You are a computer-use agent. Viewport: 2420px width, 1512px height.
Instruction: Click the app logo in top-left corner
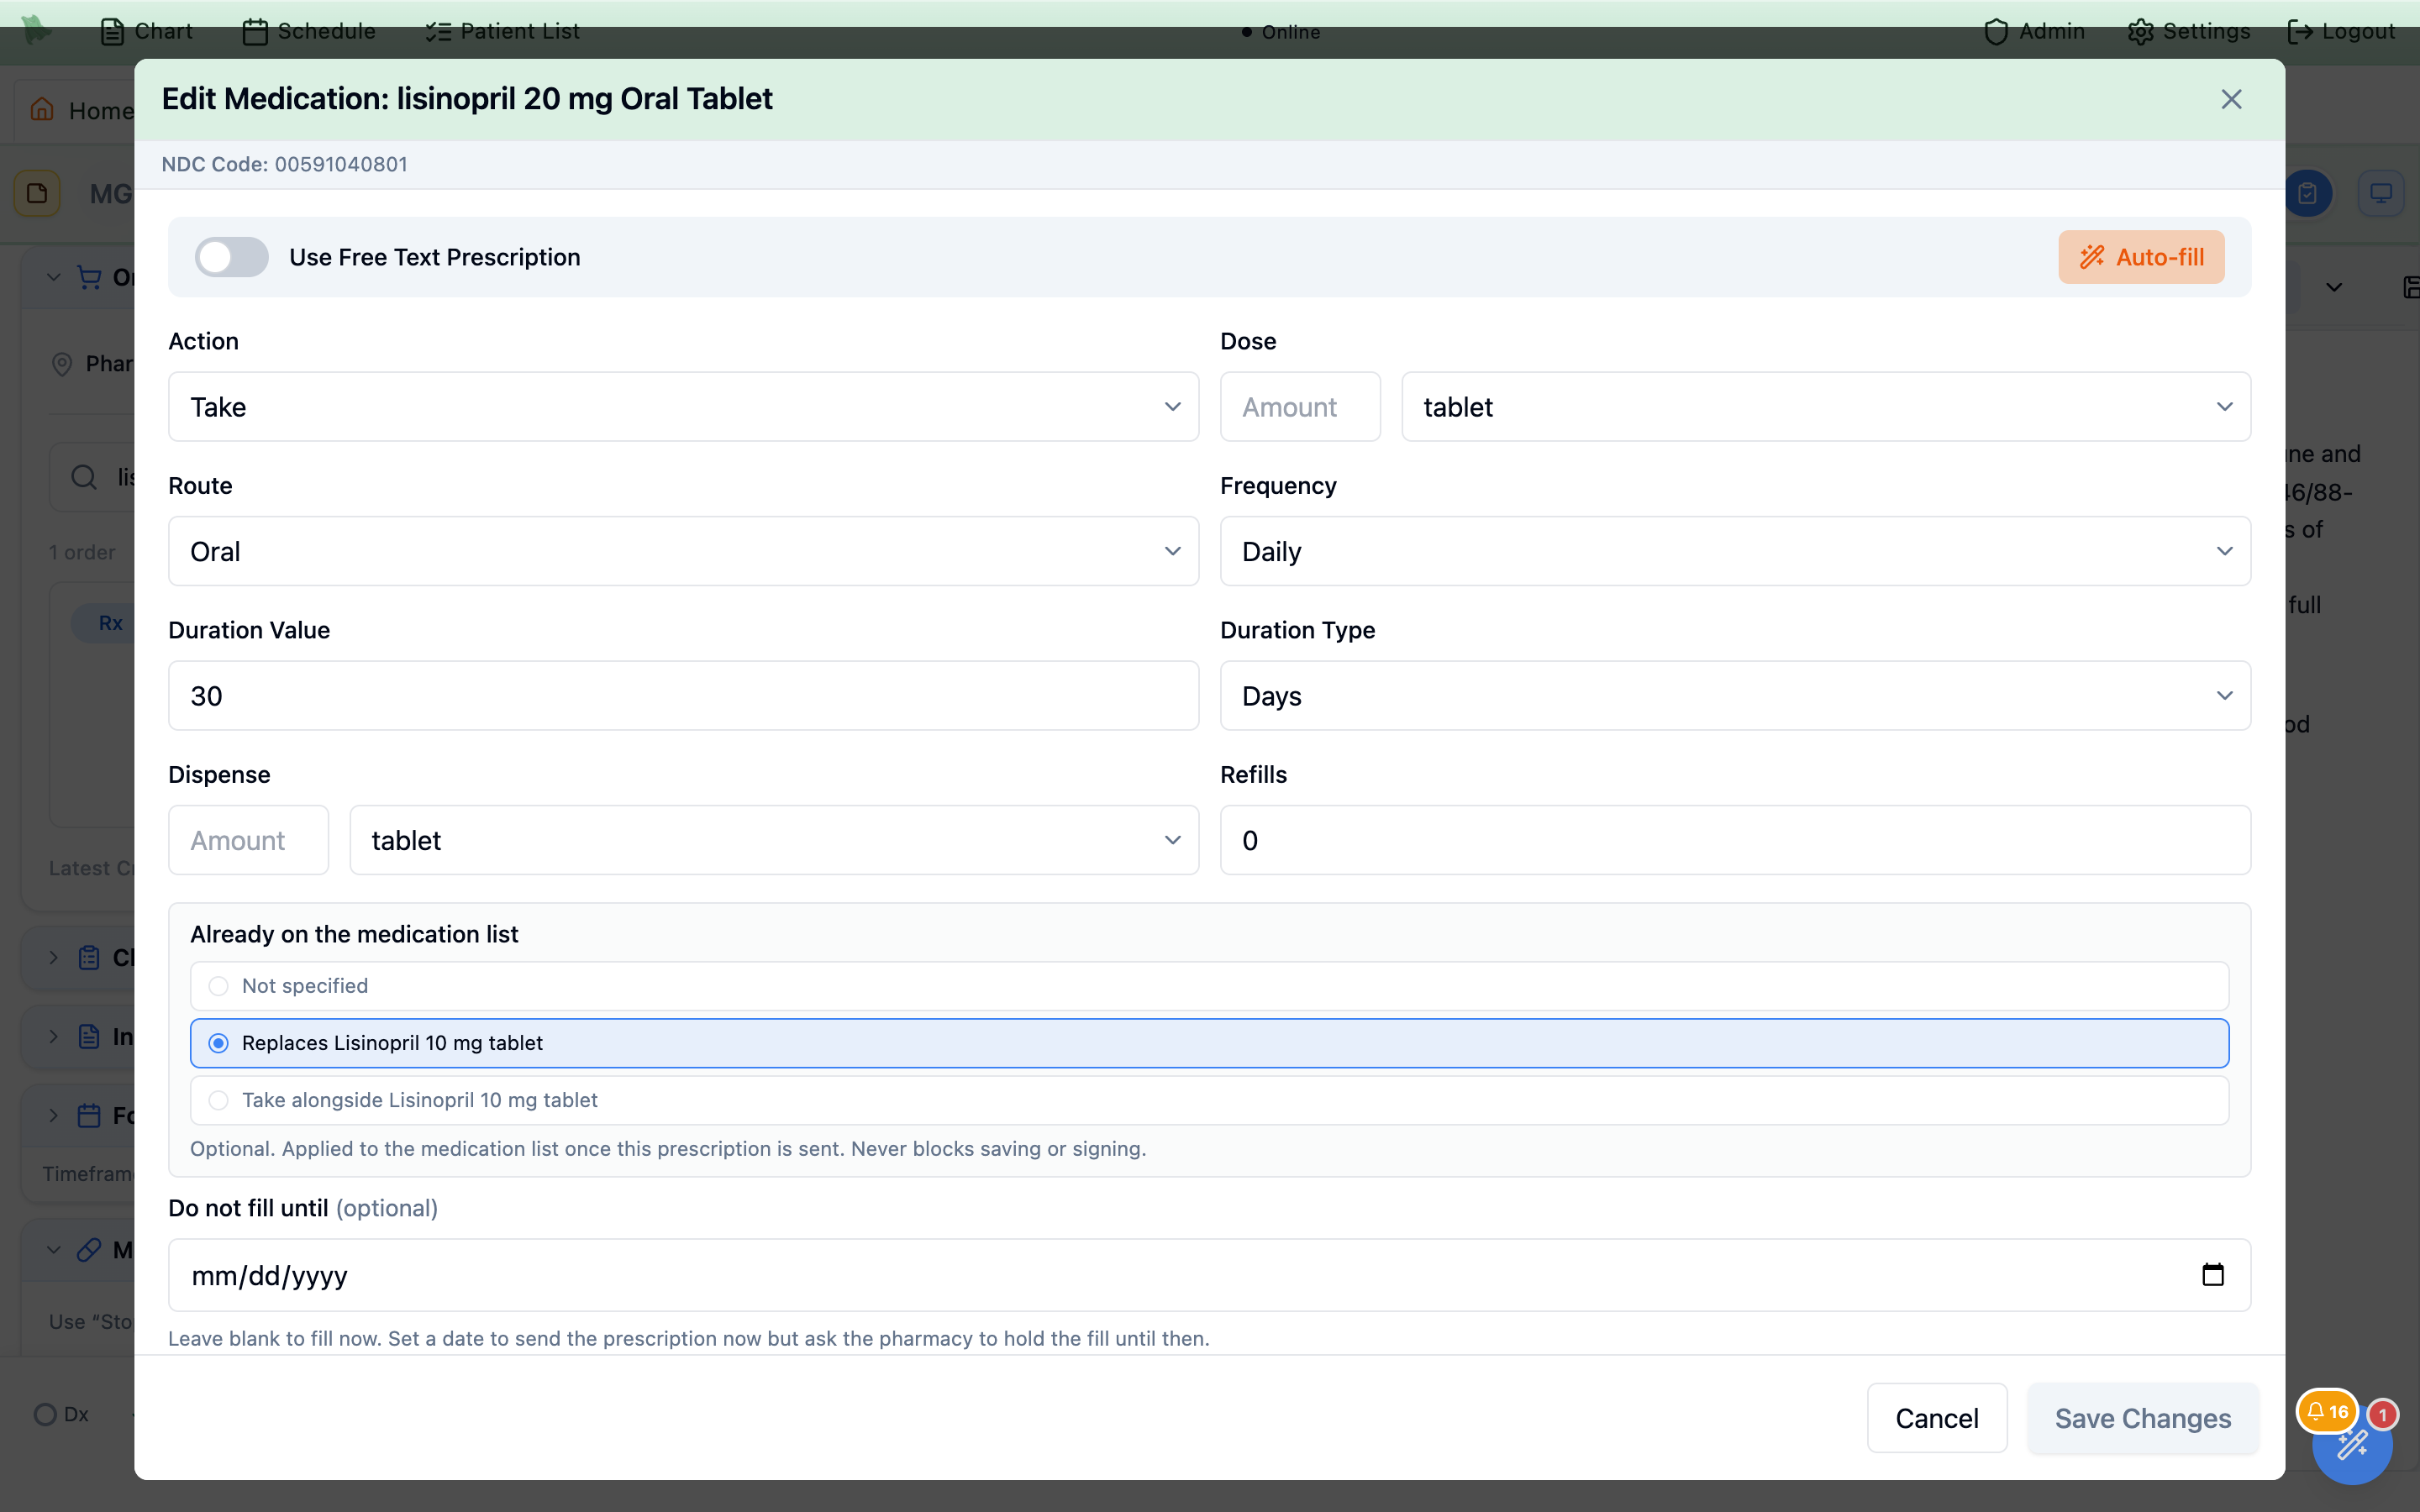[x=36, y=30]
